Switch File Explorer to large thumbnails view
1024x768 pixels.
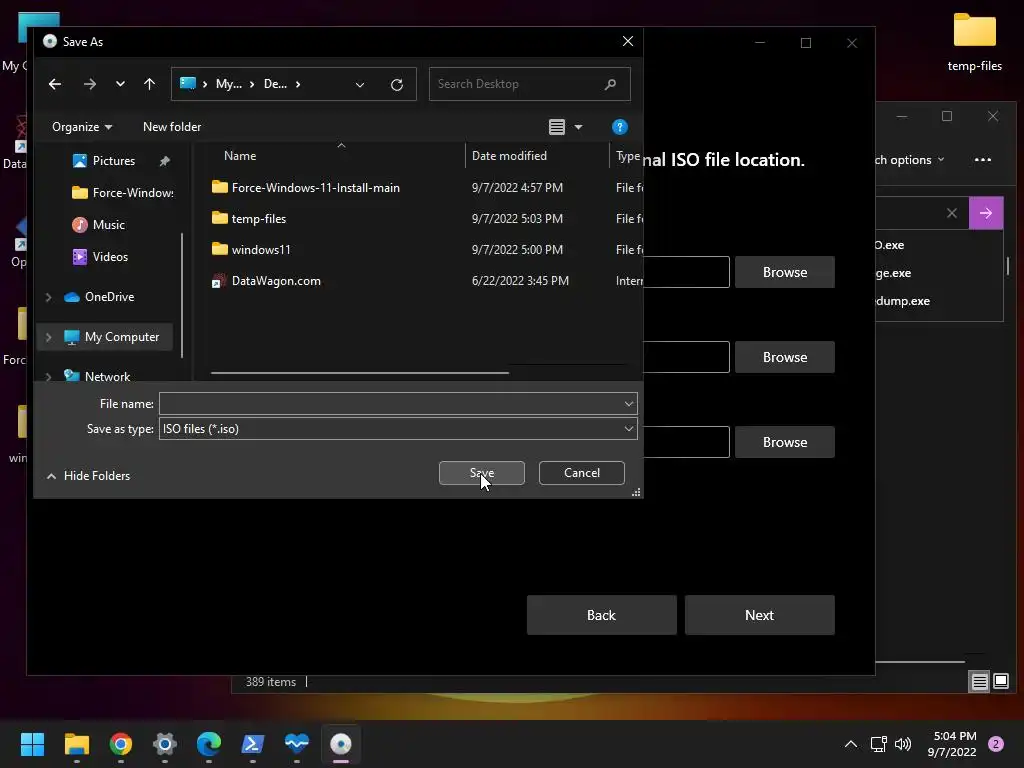(x=1001, y=682)
